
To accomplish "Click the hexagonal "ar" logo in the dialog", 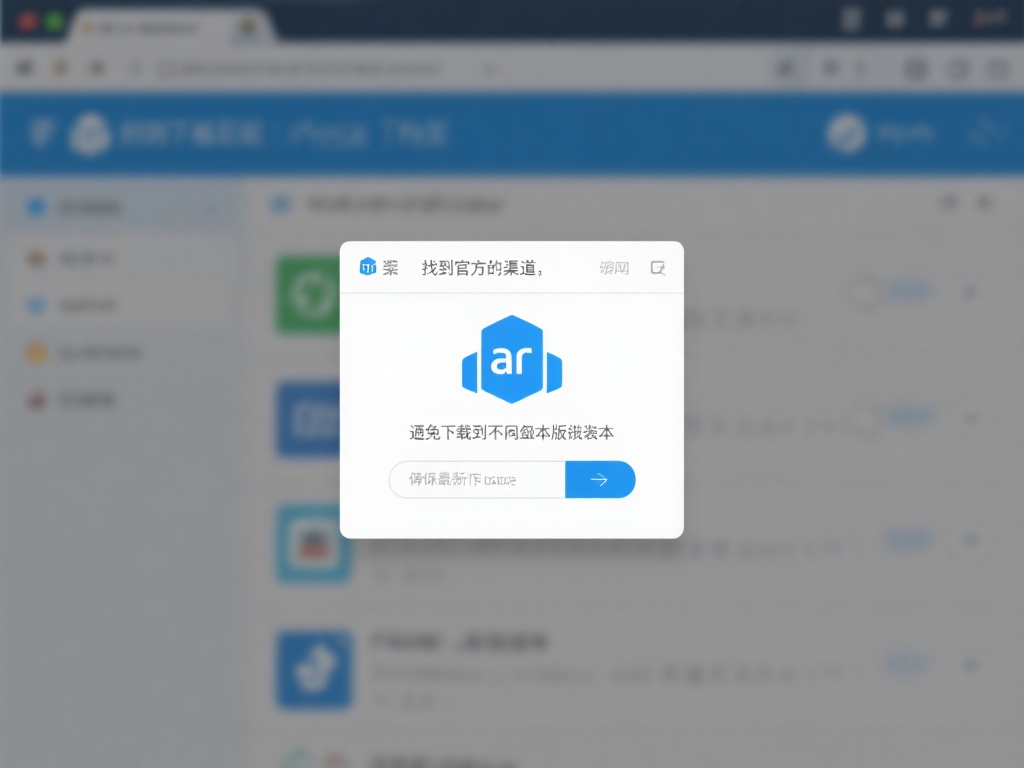I will pyautogui.click(x=512, y=357).
